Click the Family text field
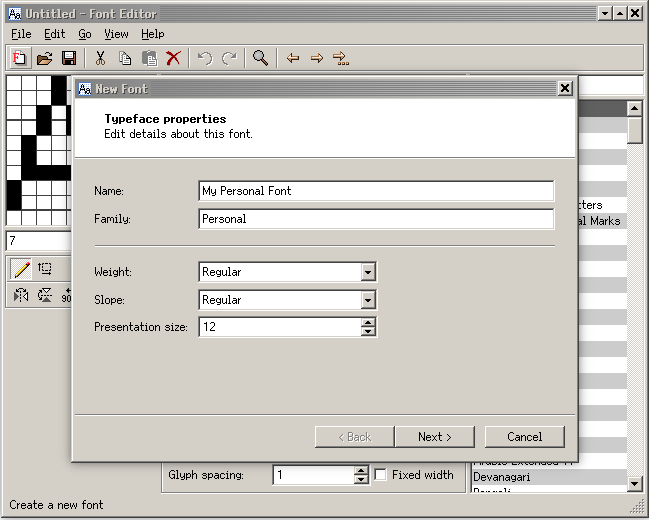 376,219
